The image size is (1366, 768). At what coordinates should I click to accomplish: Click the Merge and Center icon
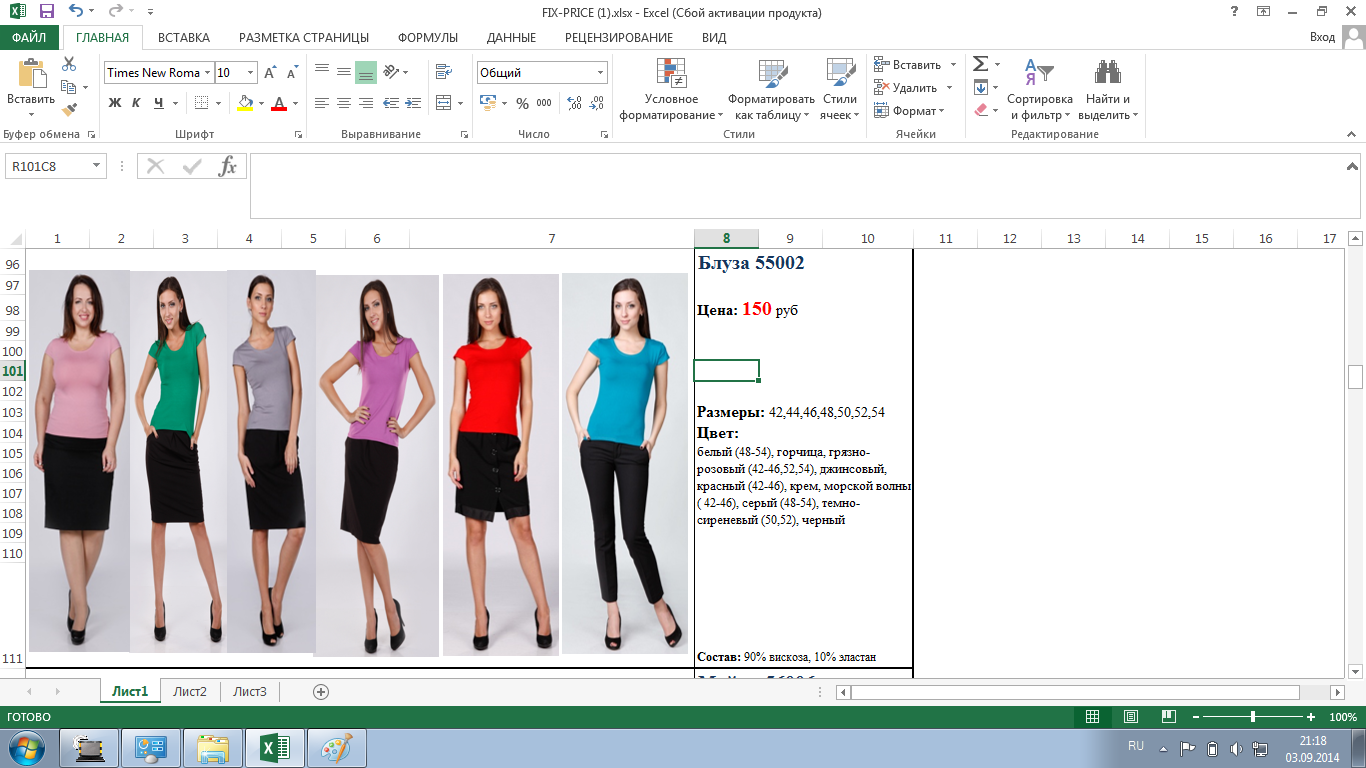[444, 103]
